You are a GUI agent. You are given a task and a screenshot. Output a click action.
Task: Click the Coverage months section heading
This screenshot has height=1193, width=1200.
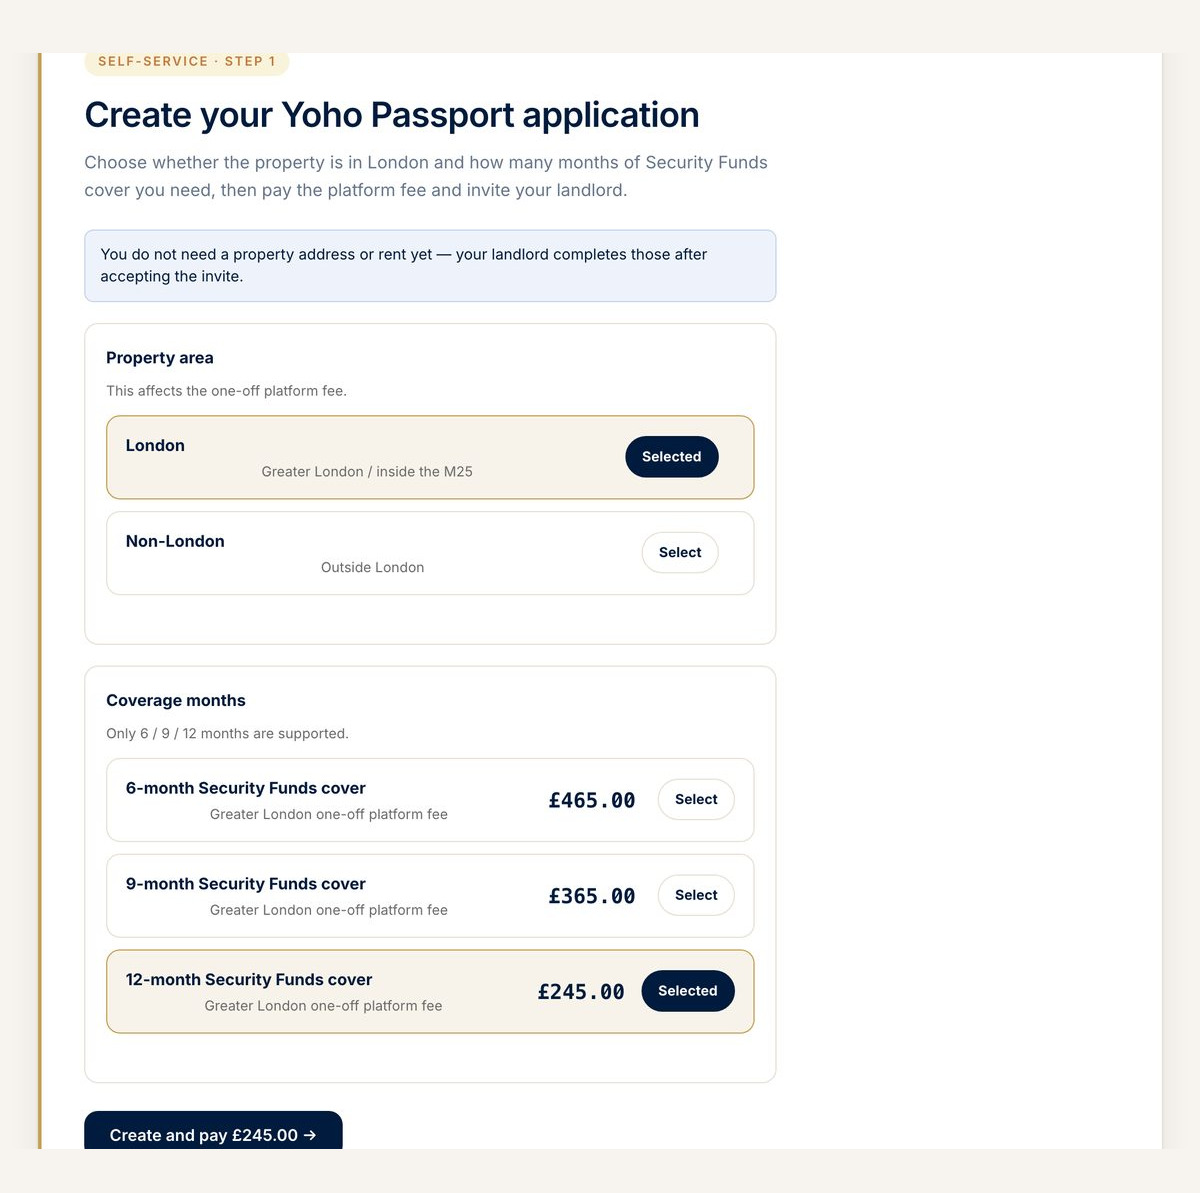pyautogui.click(x=176, y=701)
